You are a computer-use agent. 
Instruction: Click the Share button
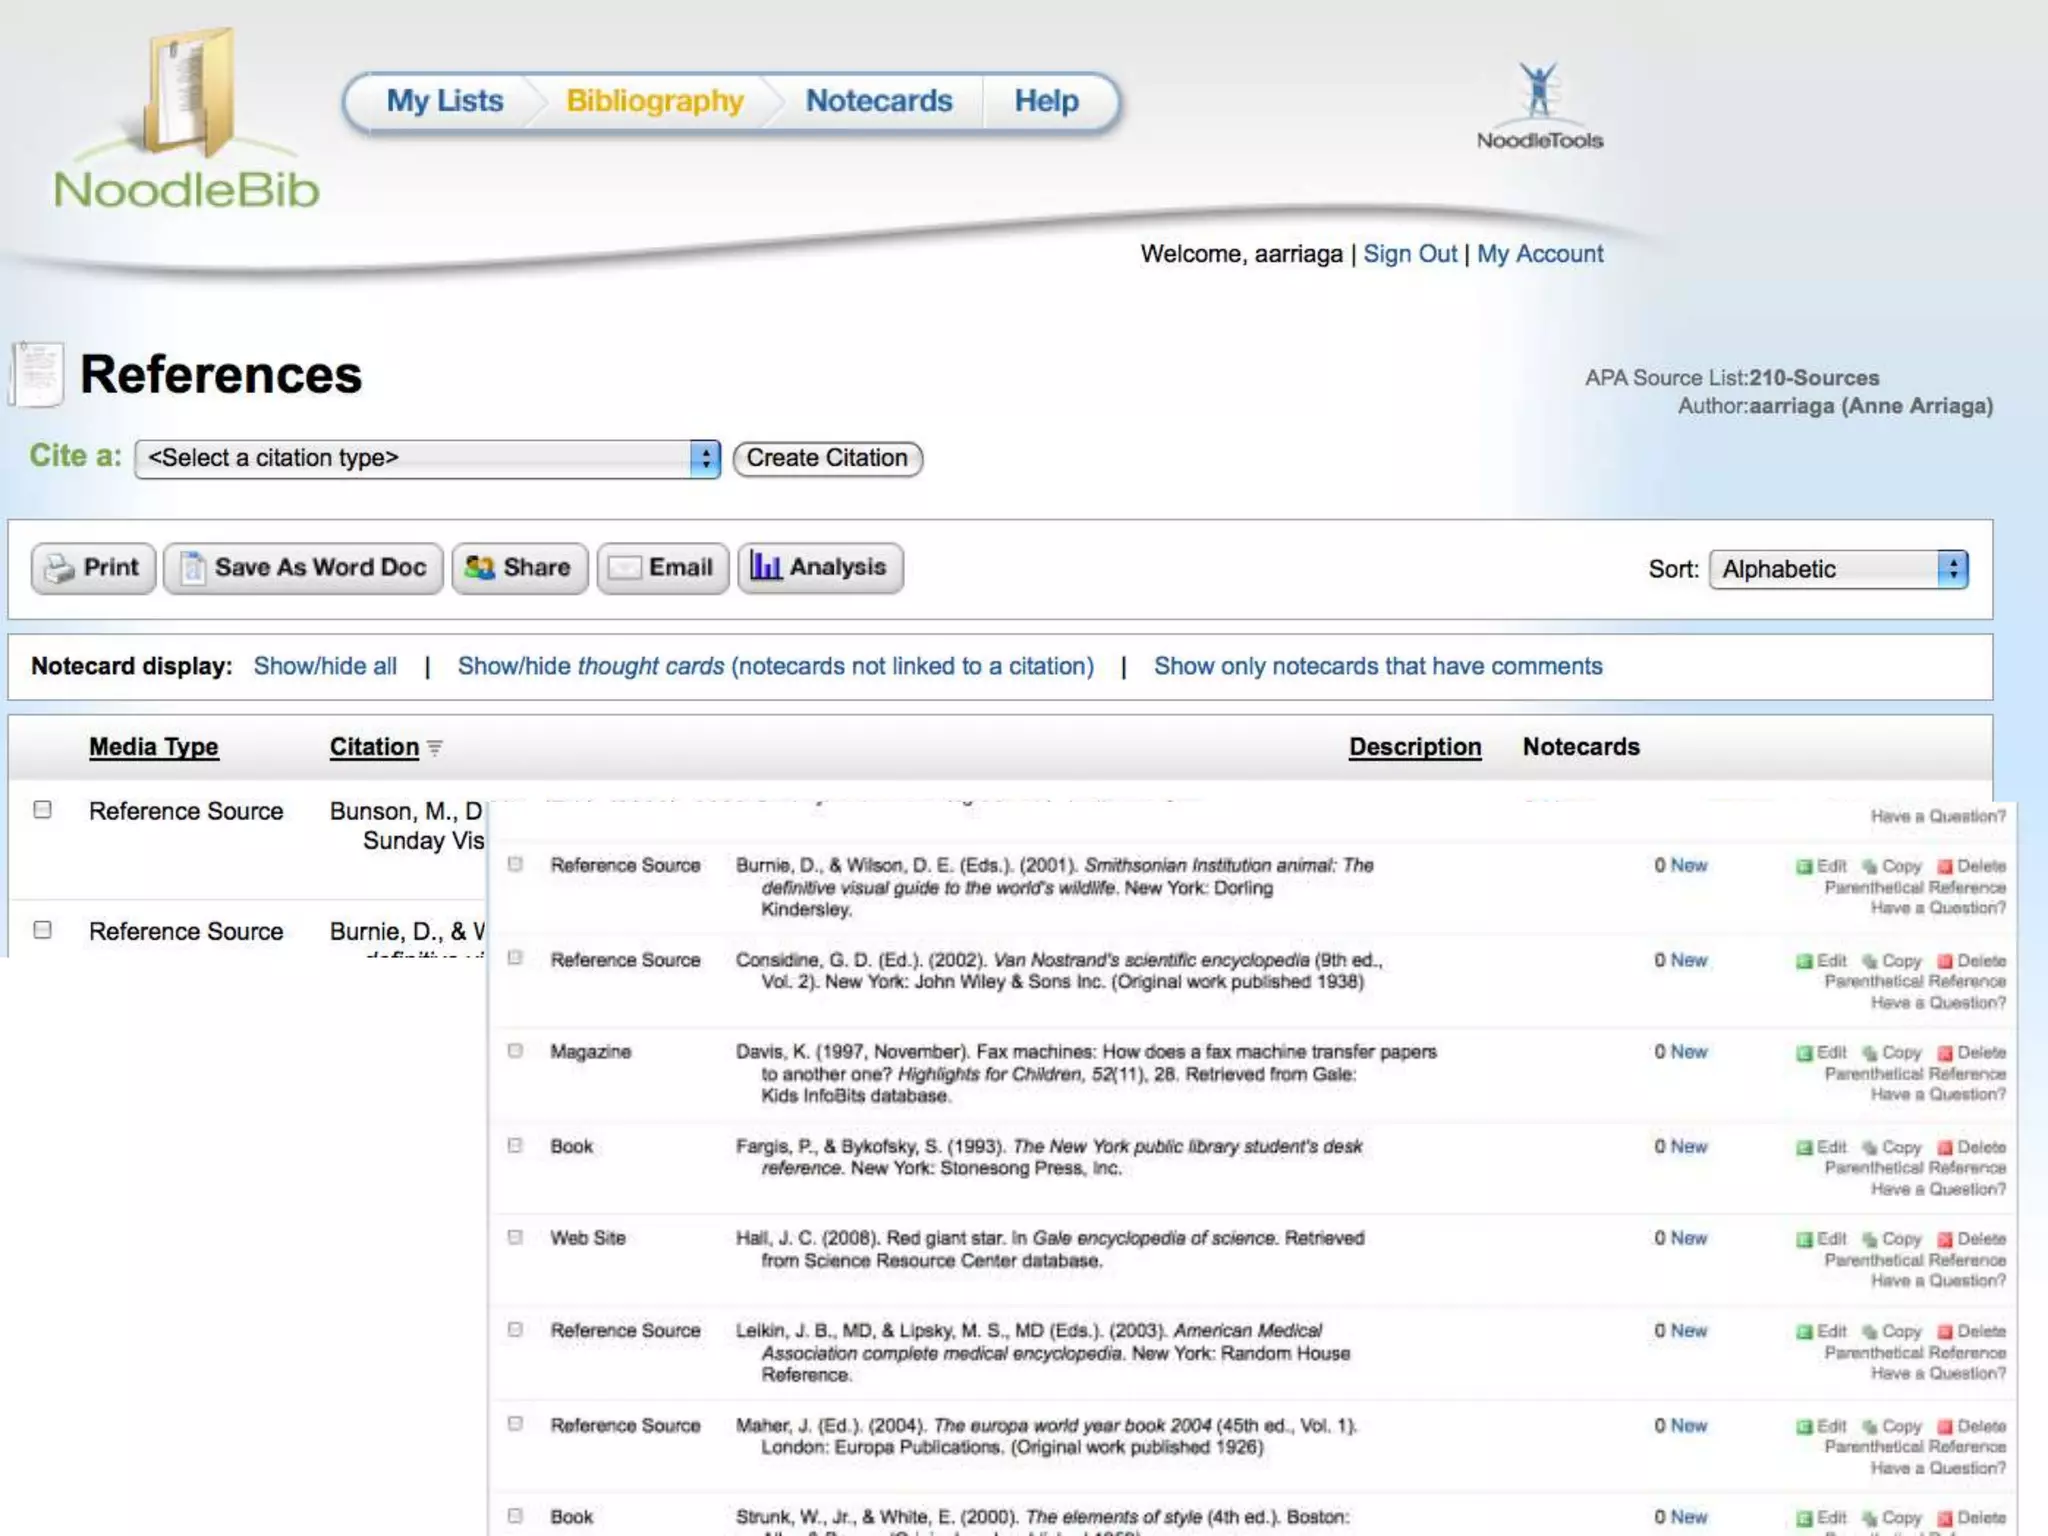[519, 568]
